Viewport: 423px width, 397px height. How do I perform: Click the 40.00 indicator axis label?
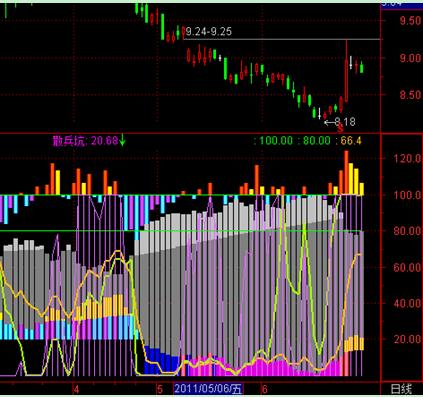tap(408, 303)
